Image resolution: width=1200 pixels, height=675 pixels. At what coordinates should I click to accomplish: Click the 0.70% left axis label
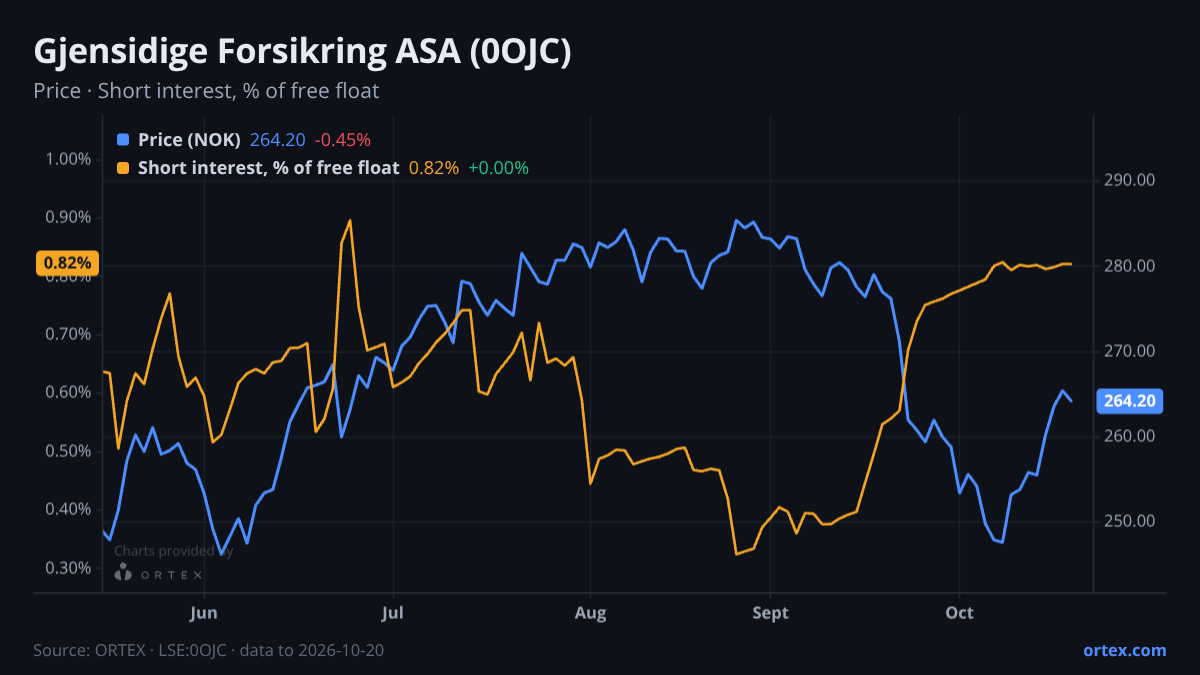(x=69, y=334)
